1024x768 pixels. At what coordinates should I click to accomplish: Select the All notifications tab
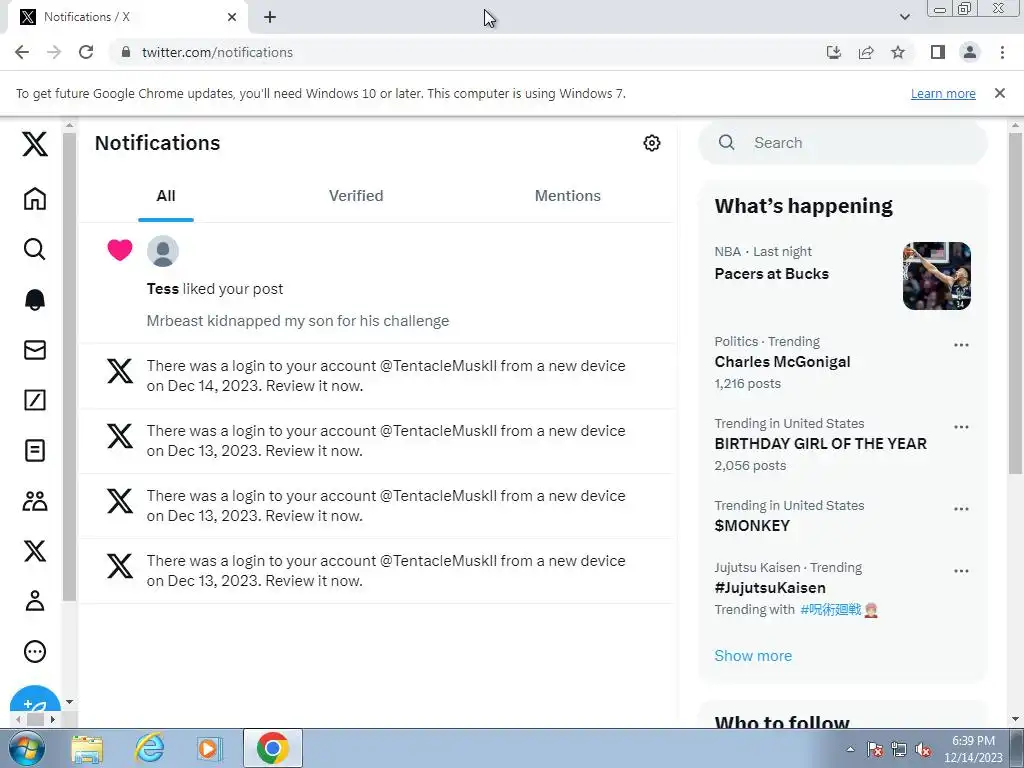click(x=166, y=196)
